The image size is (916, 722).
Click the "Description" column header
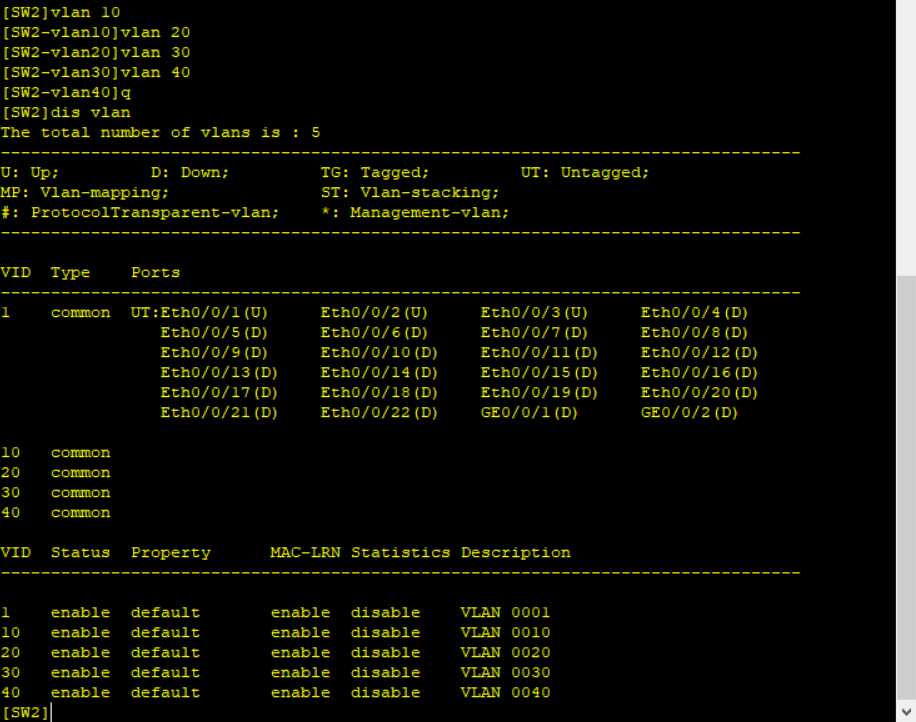(x=516, y=553)
